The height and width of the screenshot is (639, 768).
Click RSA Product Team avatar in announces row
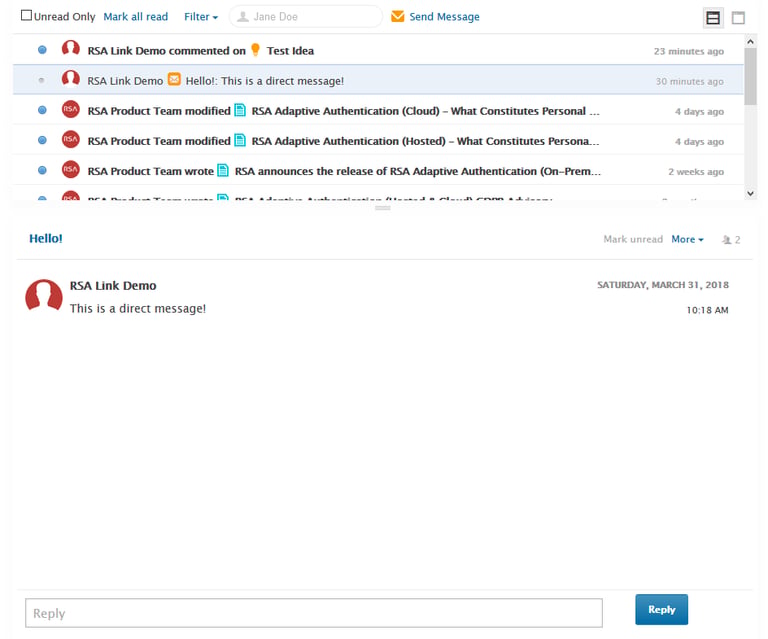71,169
